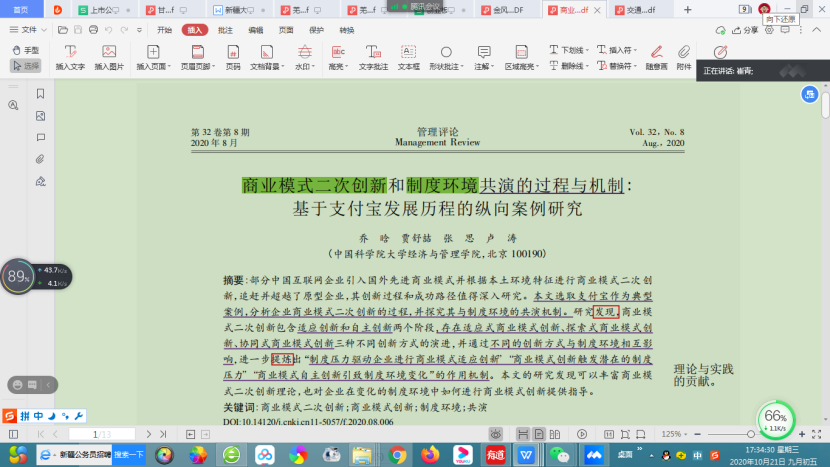Enter fullscreen mode icon
This screenshot has width=830, height=467.
[816, 434]
